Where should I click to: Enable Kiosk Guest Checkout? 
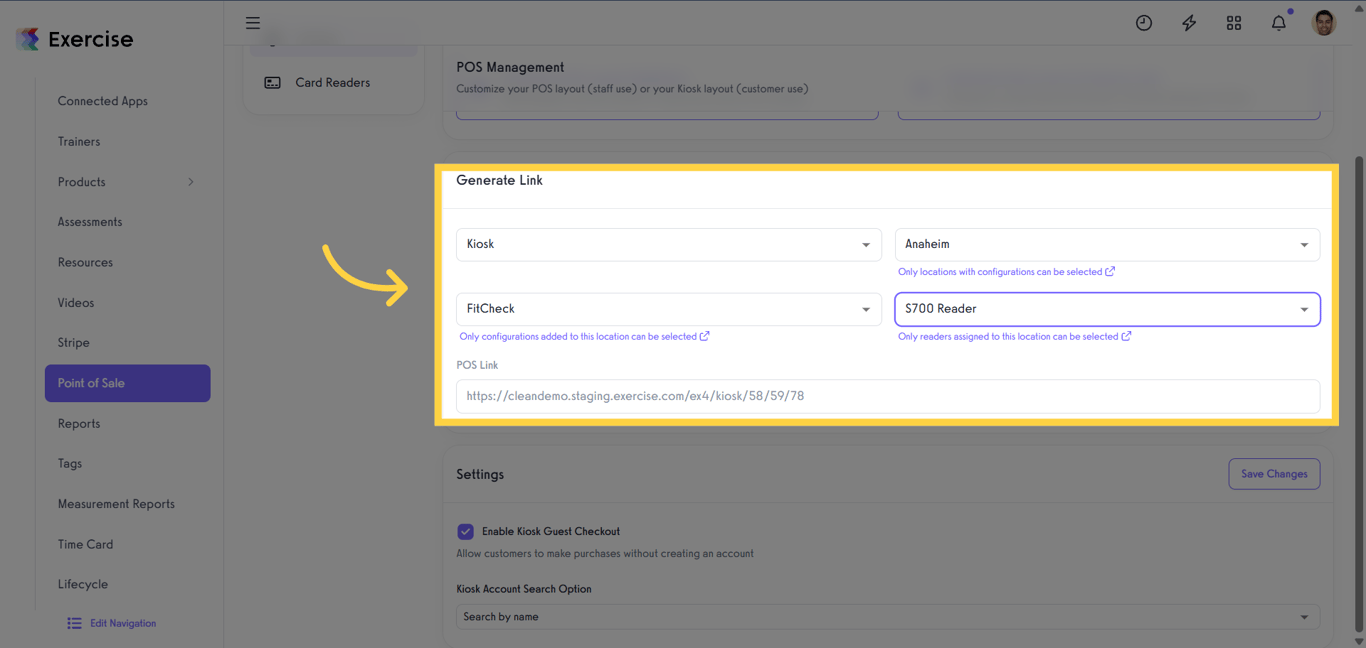[465, 531]
